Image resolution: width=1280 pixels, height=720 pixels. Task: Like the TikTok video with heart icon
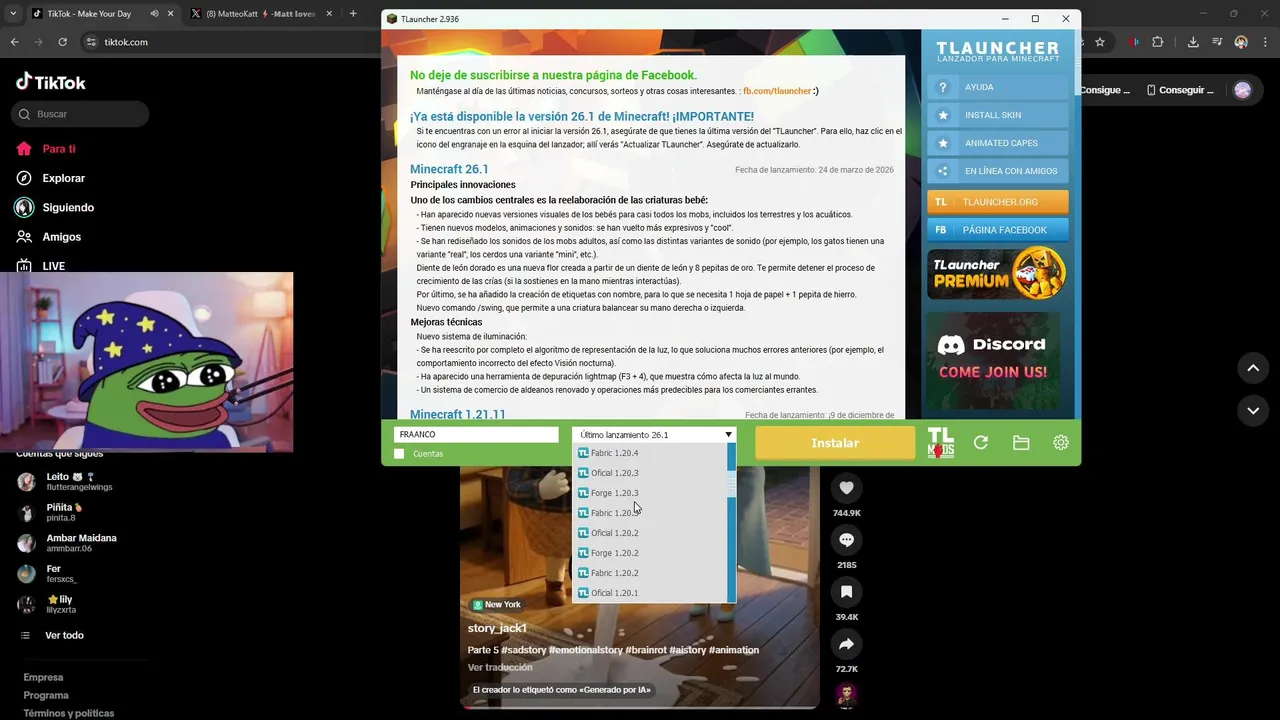pyautogui.click(x=846, y=488)
